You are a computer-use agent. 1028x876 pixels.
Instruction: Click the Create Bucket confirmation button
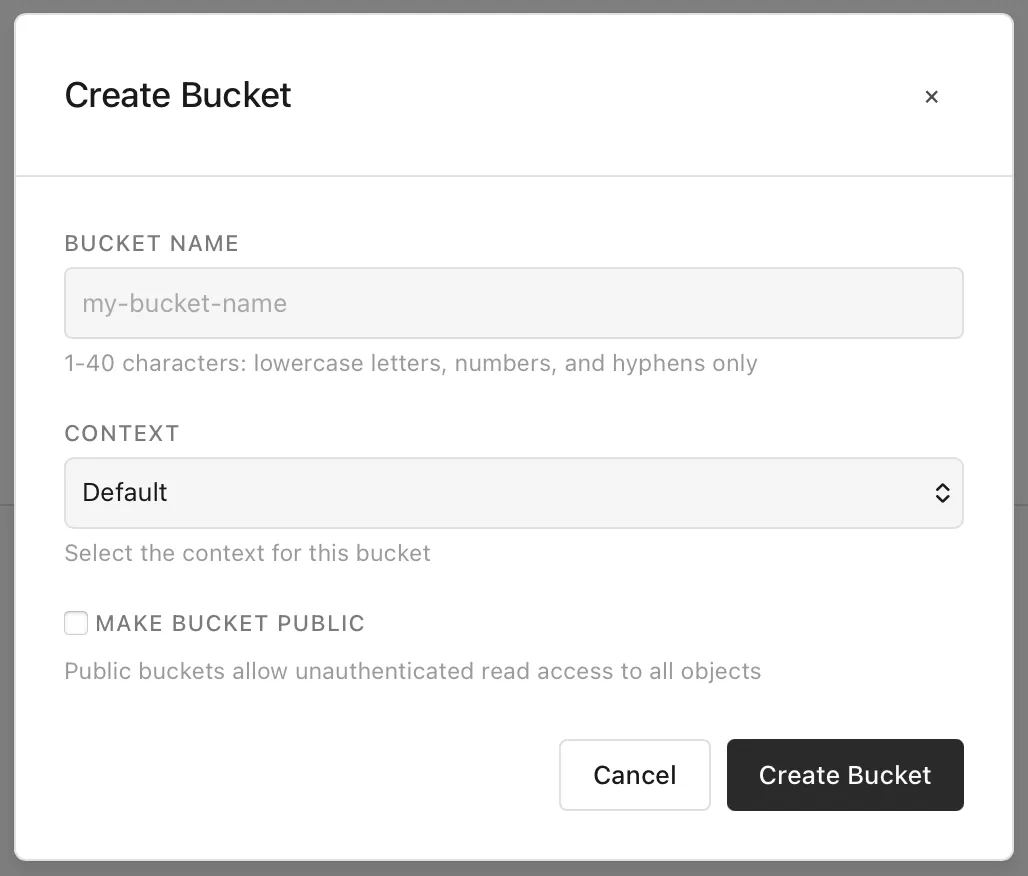(845, 774)
